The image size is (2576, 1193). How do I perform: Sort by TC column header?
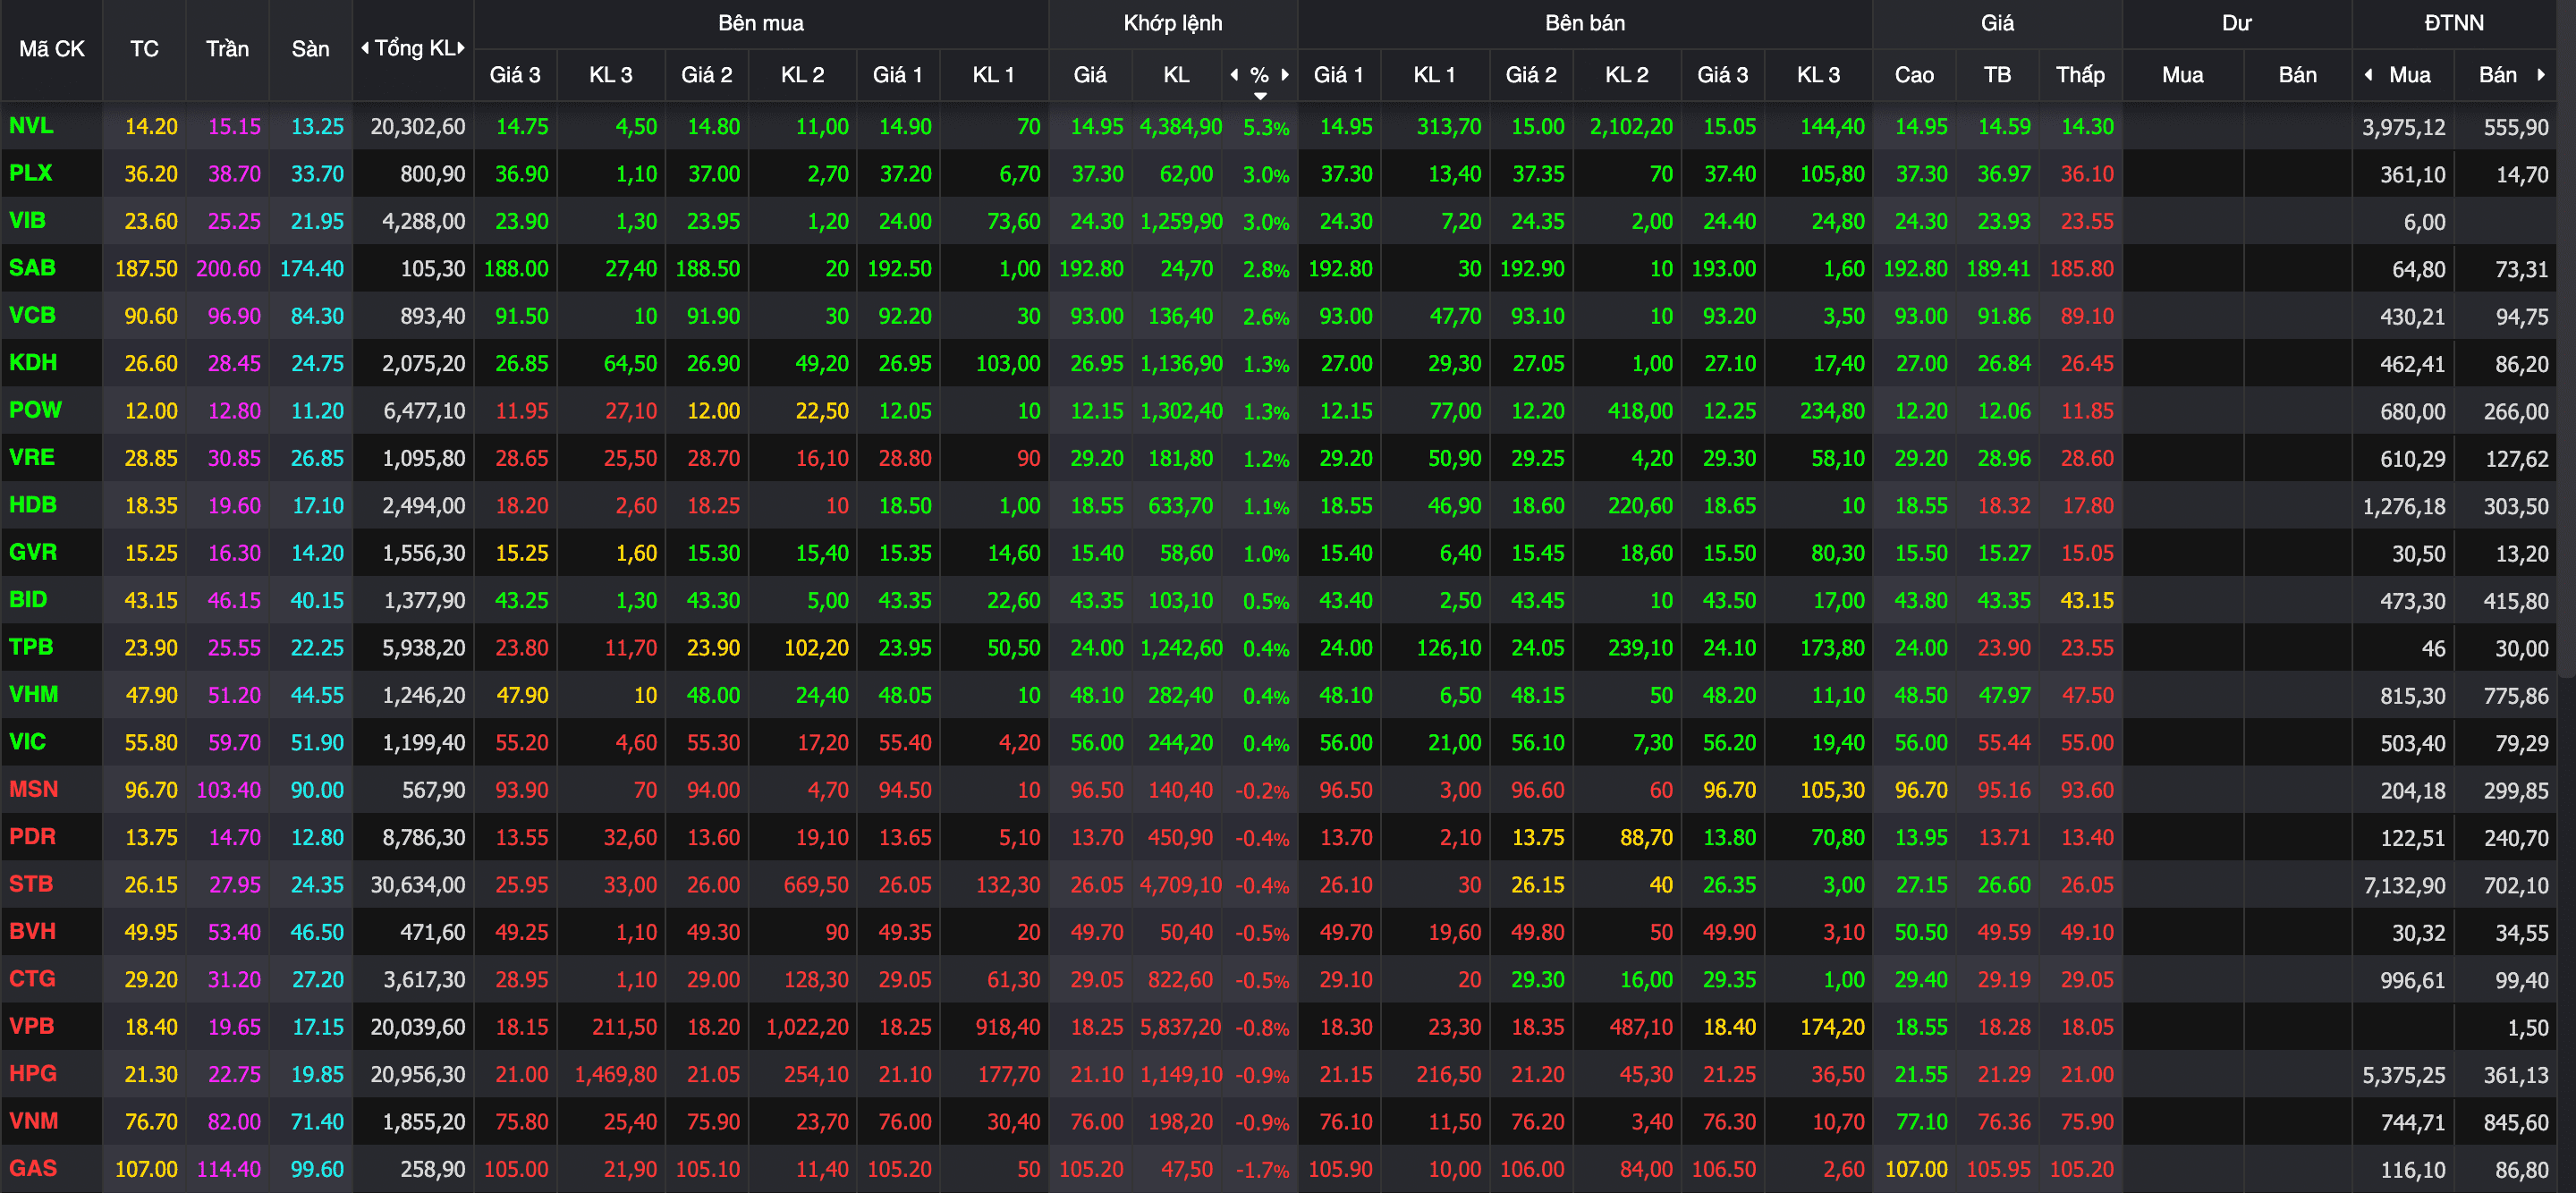pos(144,48)
